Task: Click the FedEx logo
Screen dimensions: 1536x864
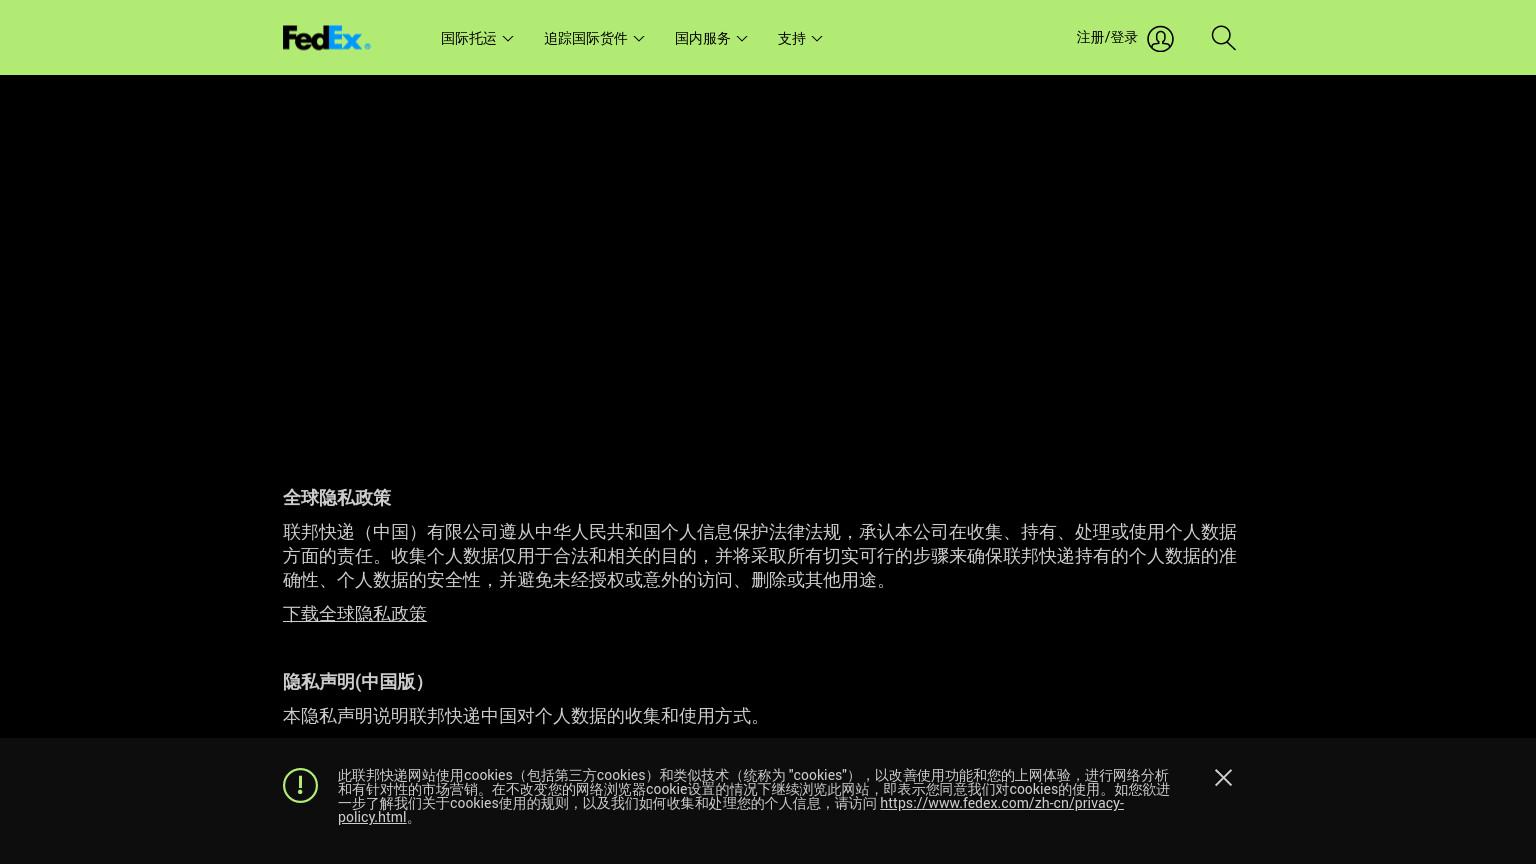Action: [x=327, y=38]
